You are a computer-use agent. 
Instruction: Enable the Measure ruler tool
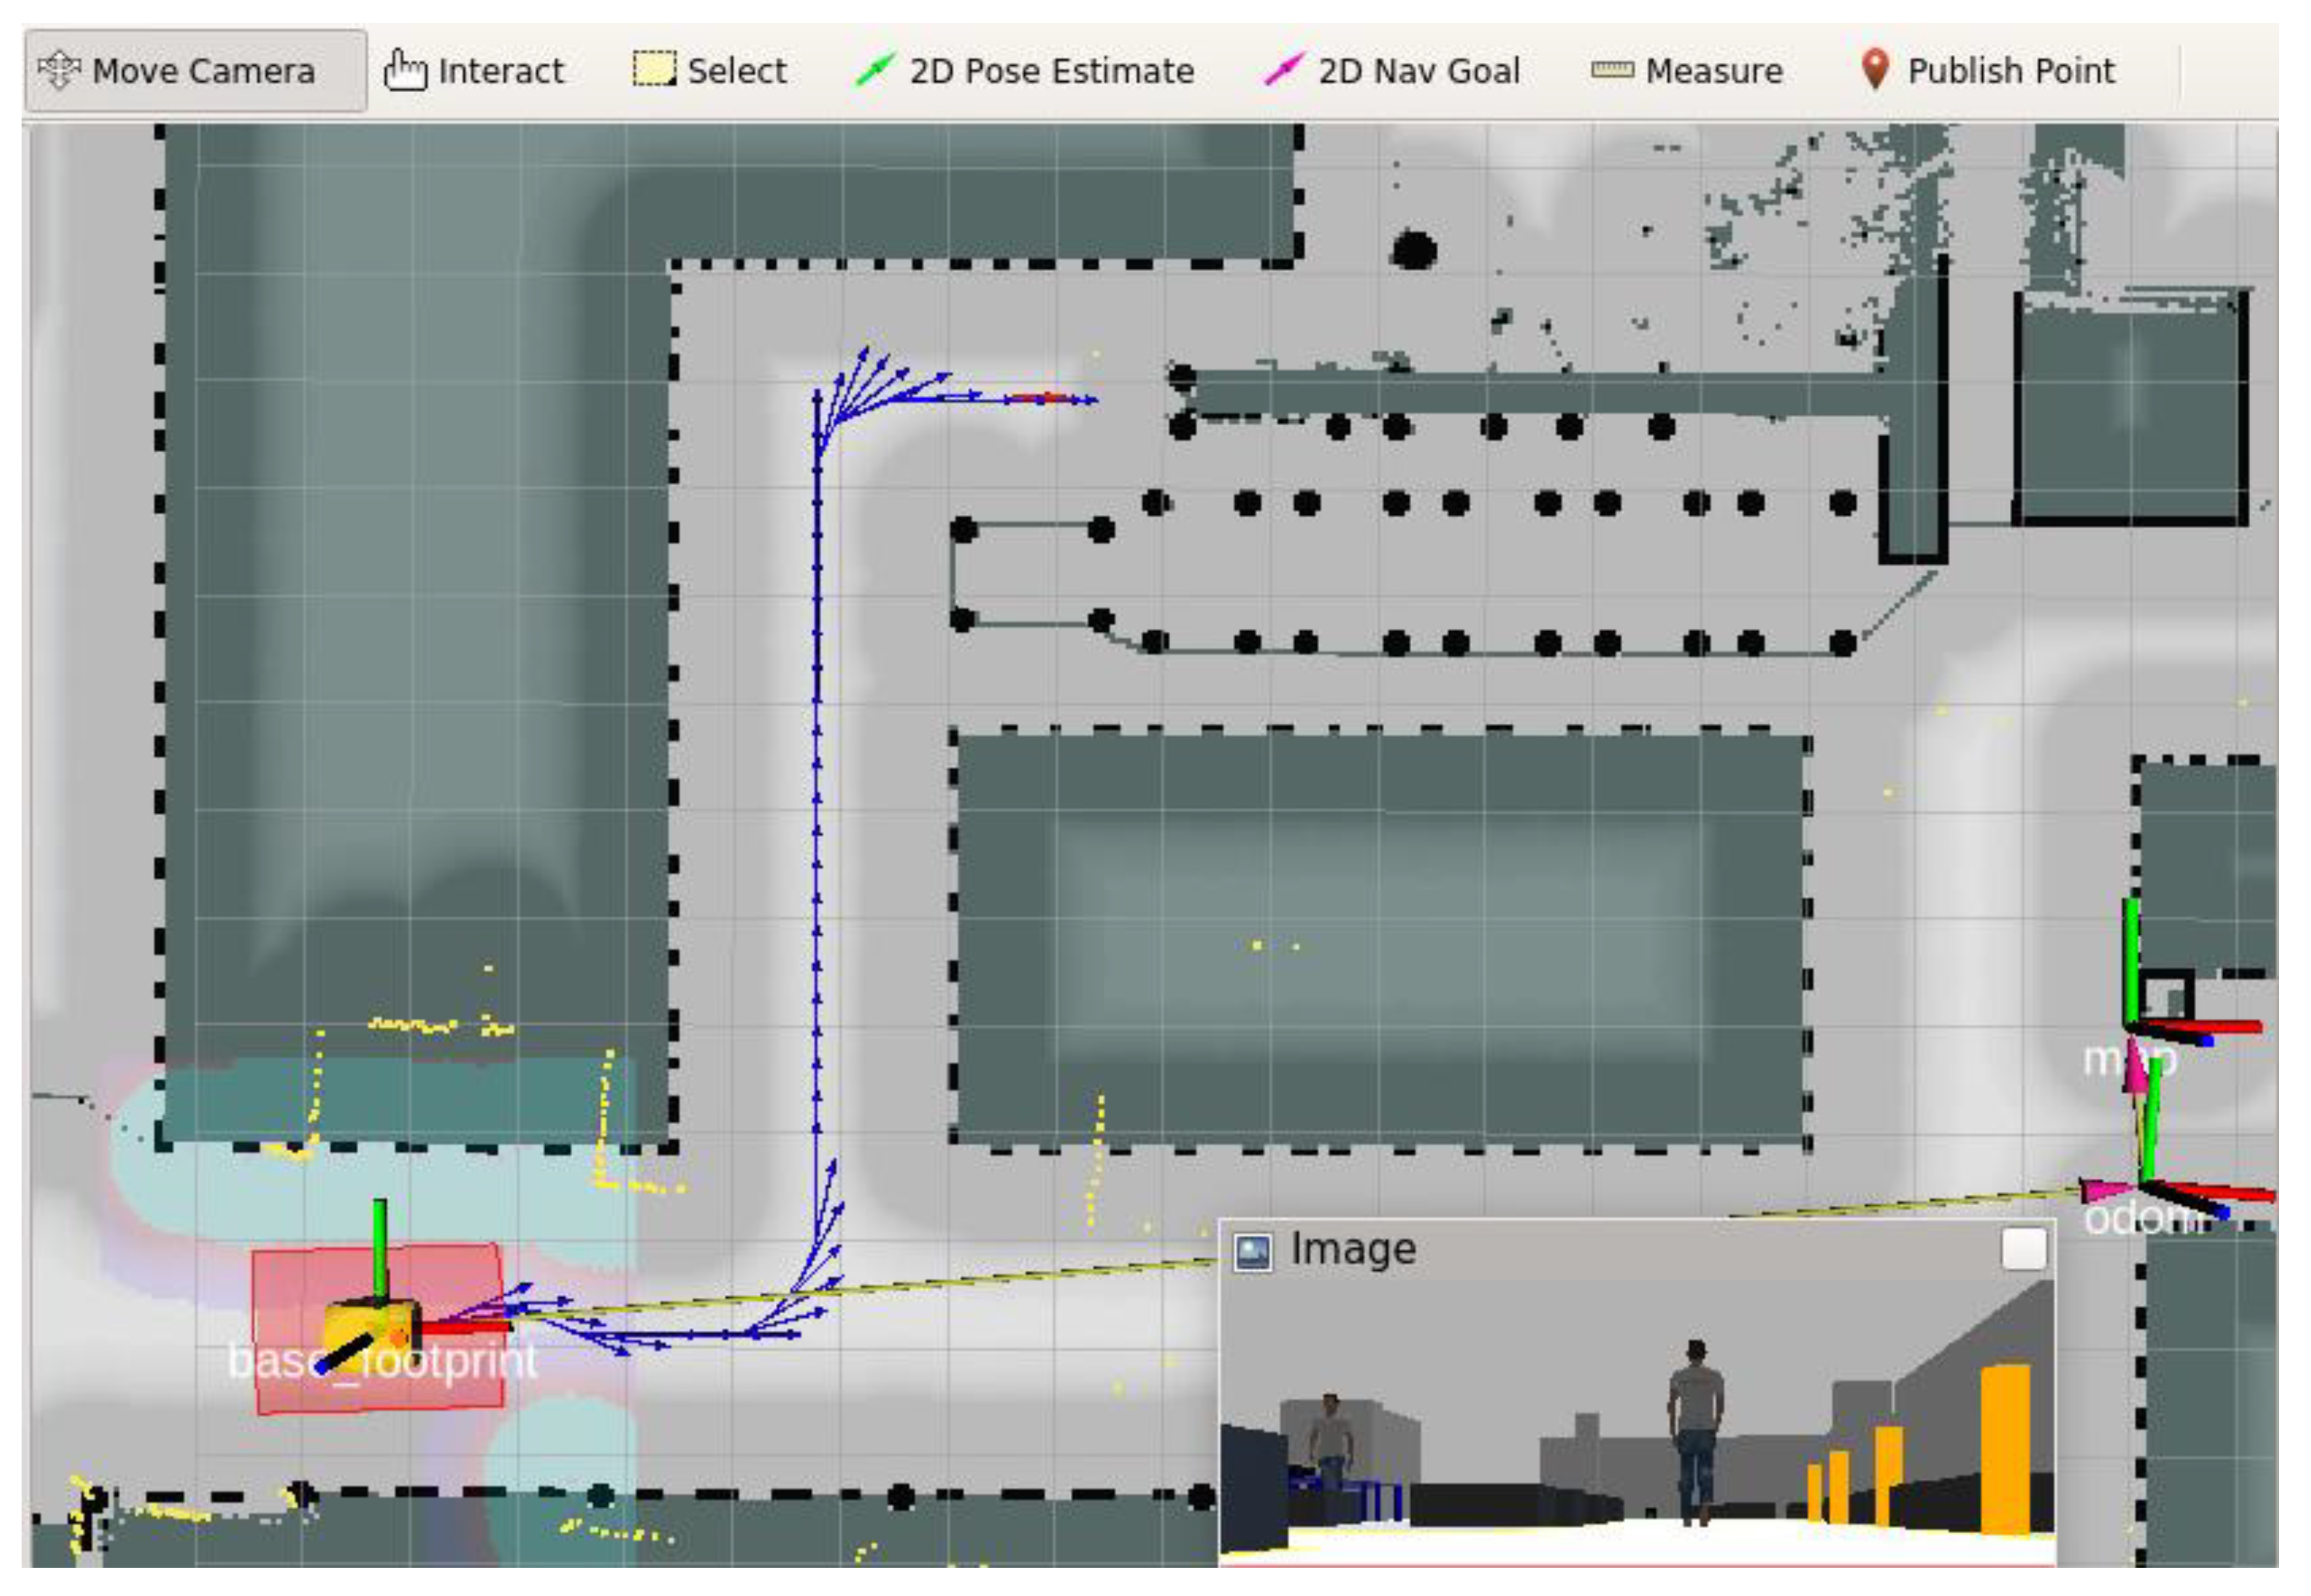[x=1688, y=71]
